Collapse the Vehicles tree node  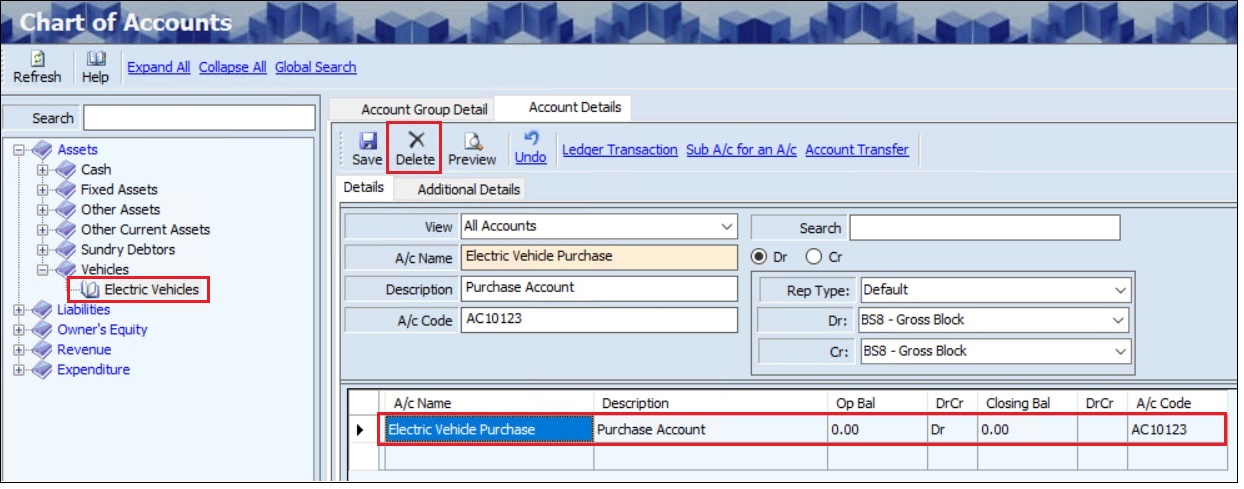pyautogui.click(x=43, y=270)
